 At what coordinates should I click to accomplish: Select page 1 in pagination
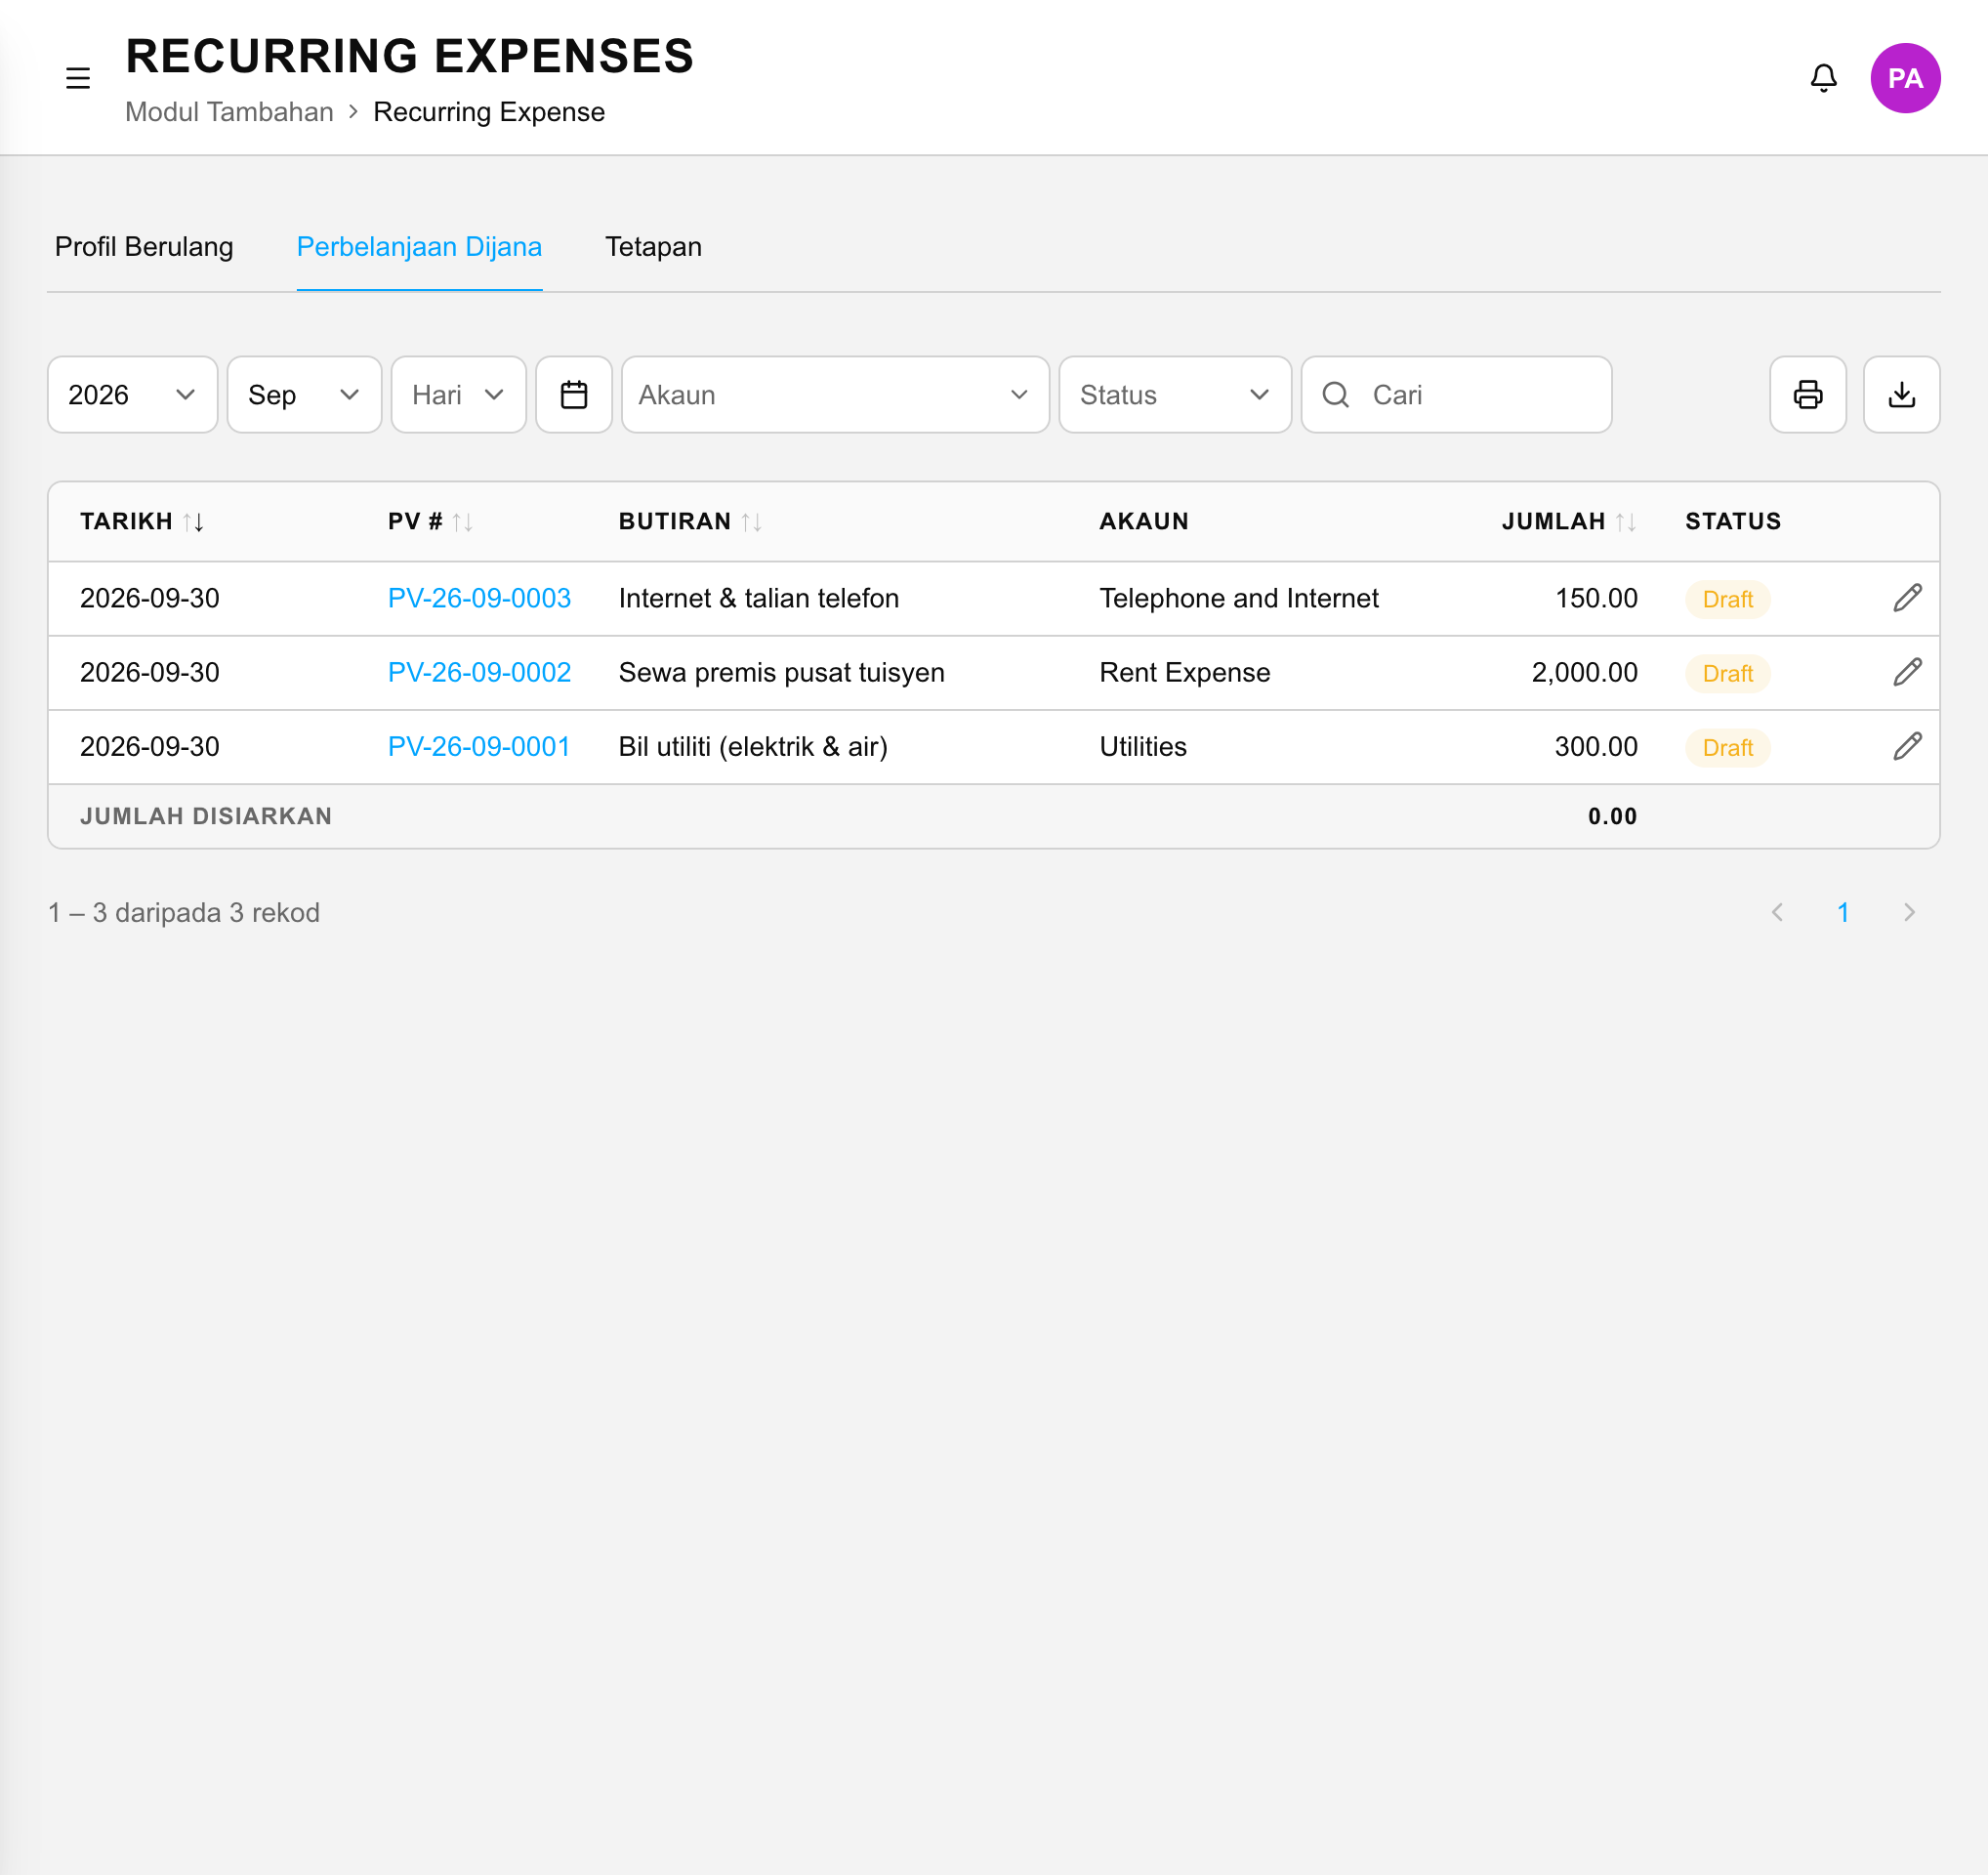(1842, 912)
